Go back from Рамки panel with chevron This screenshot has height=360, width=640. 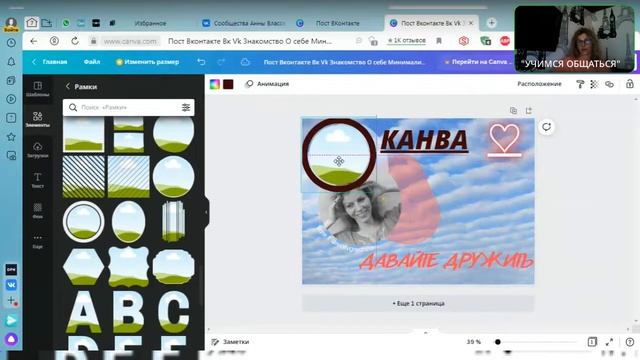point(68,87)
